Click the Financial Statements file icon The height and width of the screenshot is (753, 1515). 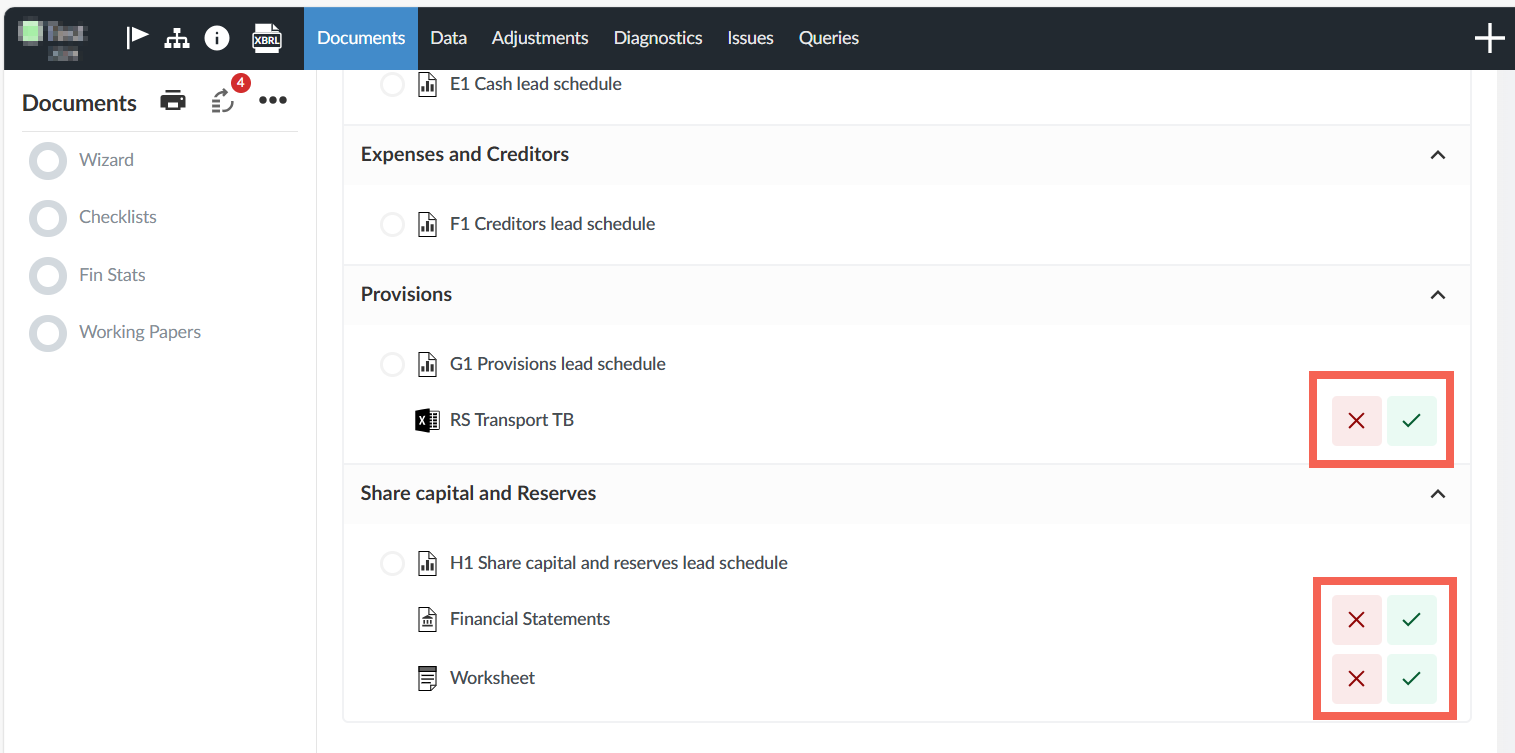[x=427, y=620]
